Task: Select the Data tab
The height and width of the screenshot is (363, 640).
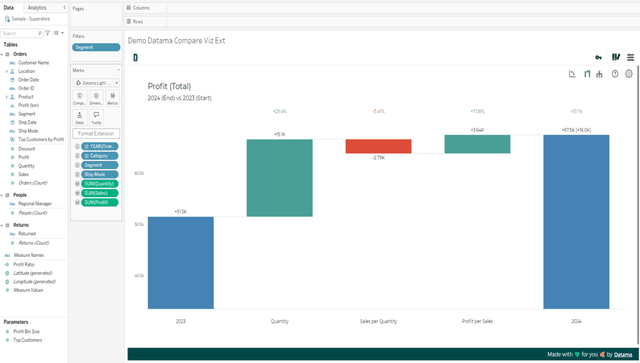Action: pos(8,8)
